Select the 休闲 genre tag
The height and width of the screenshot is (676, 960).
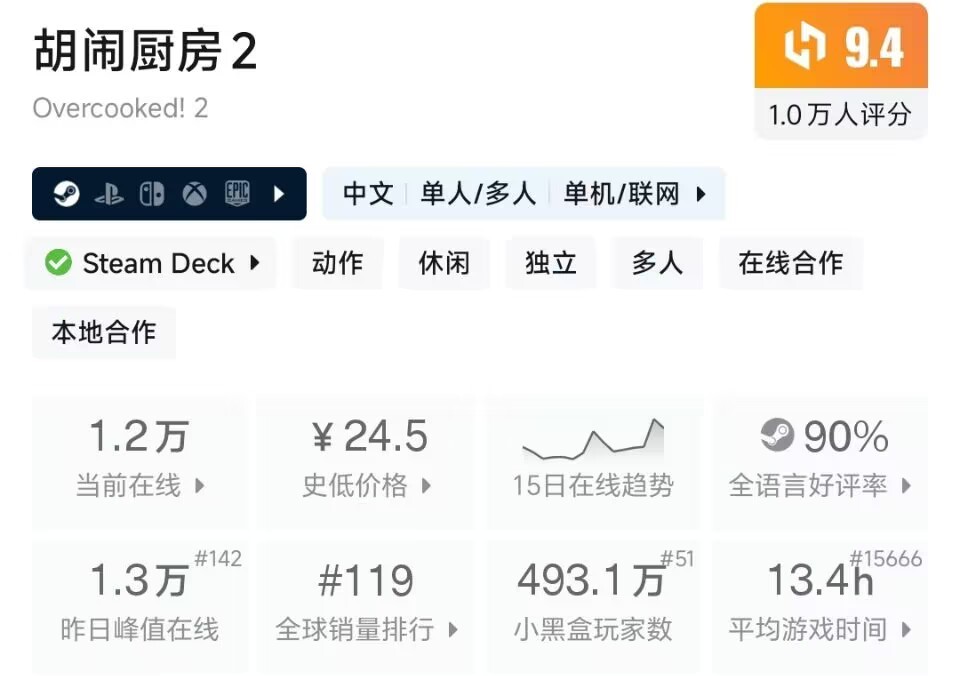pyautogui.click(x=444, y=263)
